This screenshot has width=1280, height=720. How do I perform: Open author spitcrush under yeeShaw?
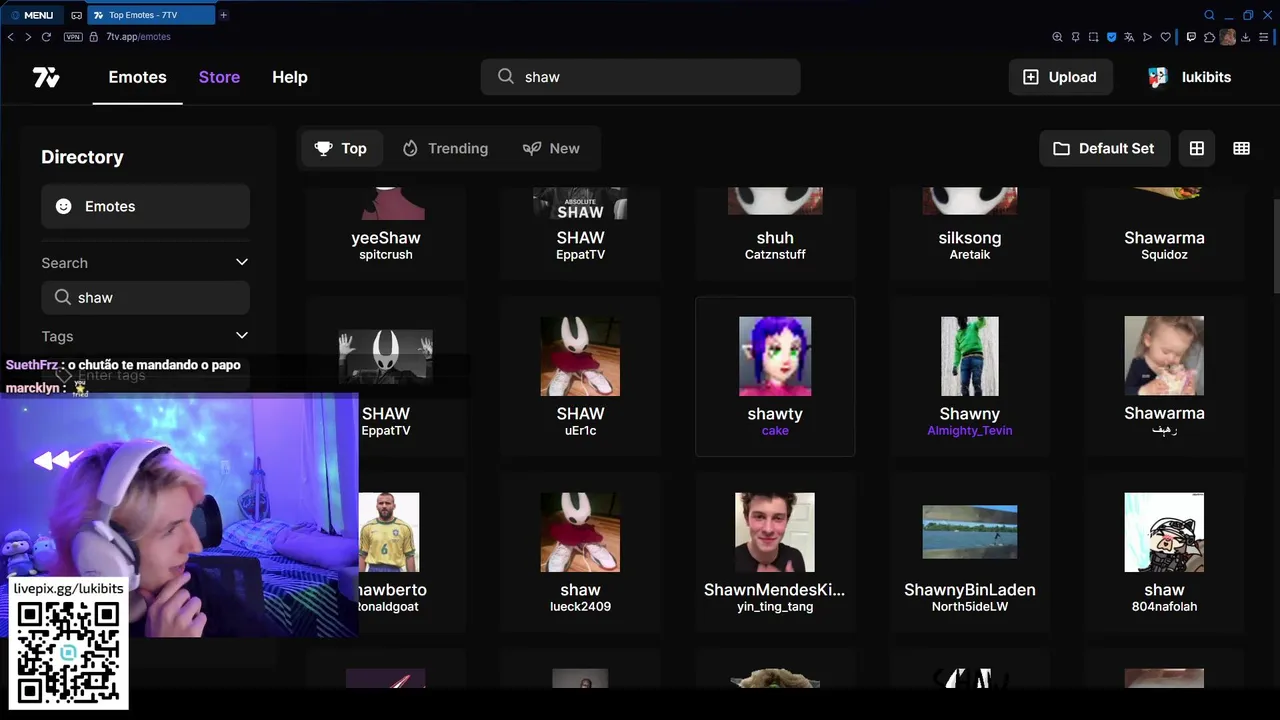(x=386, y=254)
